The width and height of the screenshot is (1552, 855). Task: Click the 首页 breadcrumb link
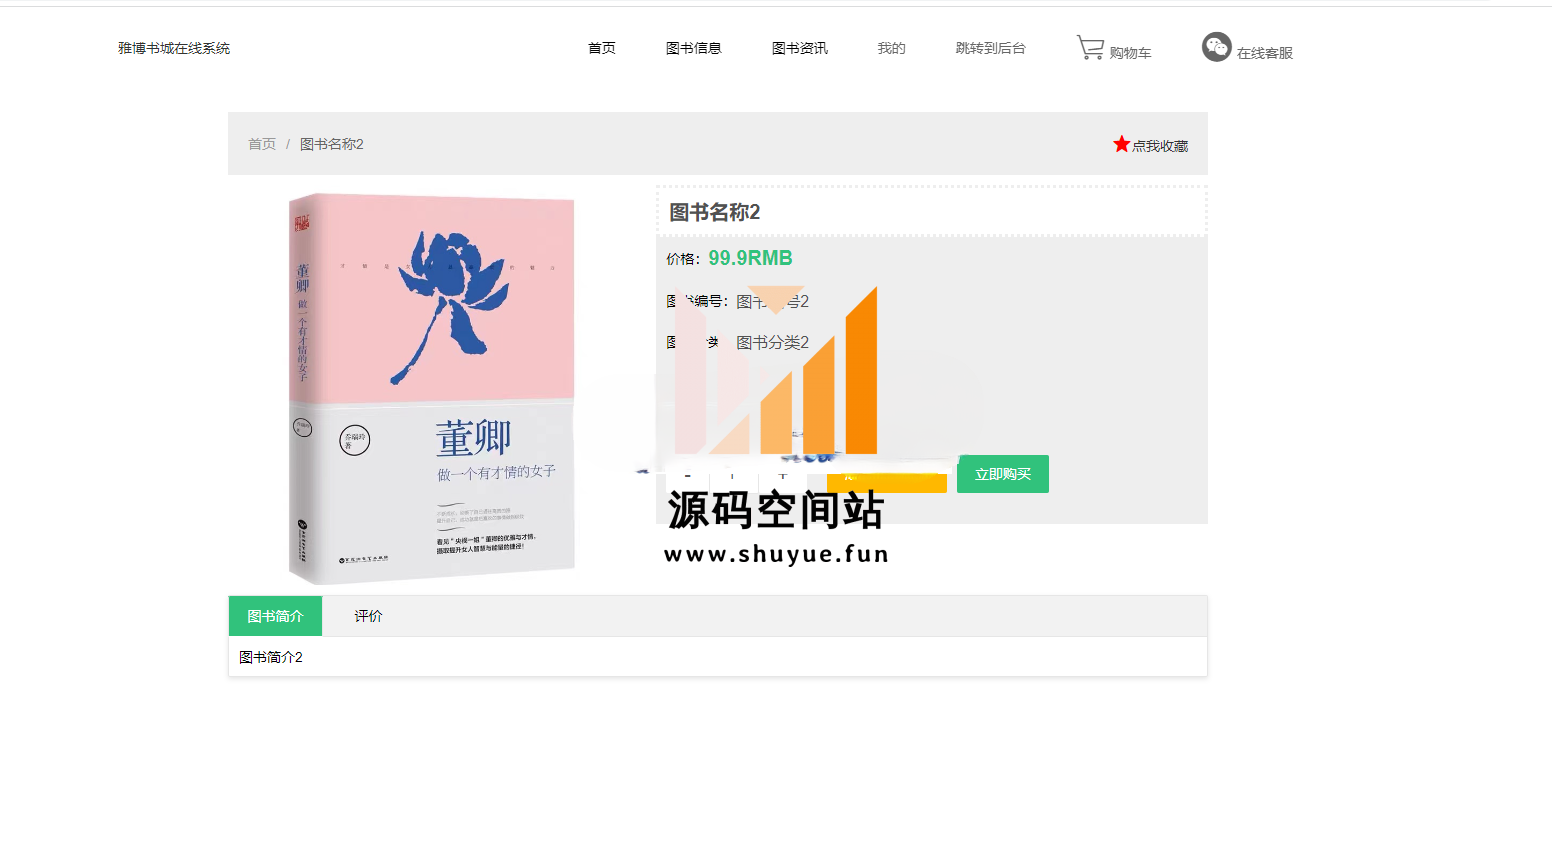click(x=262, y=144)
